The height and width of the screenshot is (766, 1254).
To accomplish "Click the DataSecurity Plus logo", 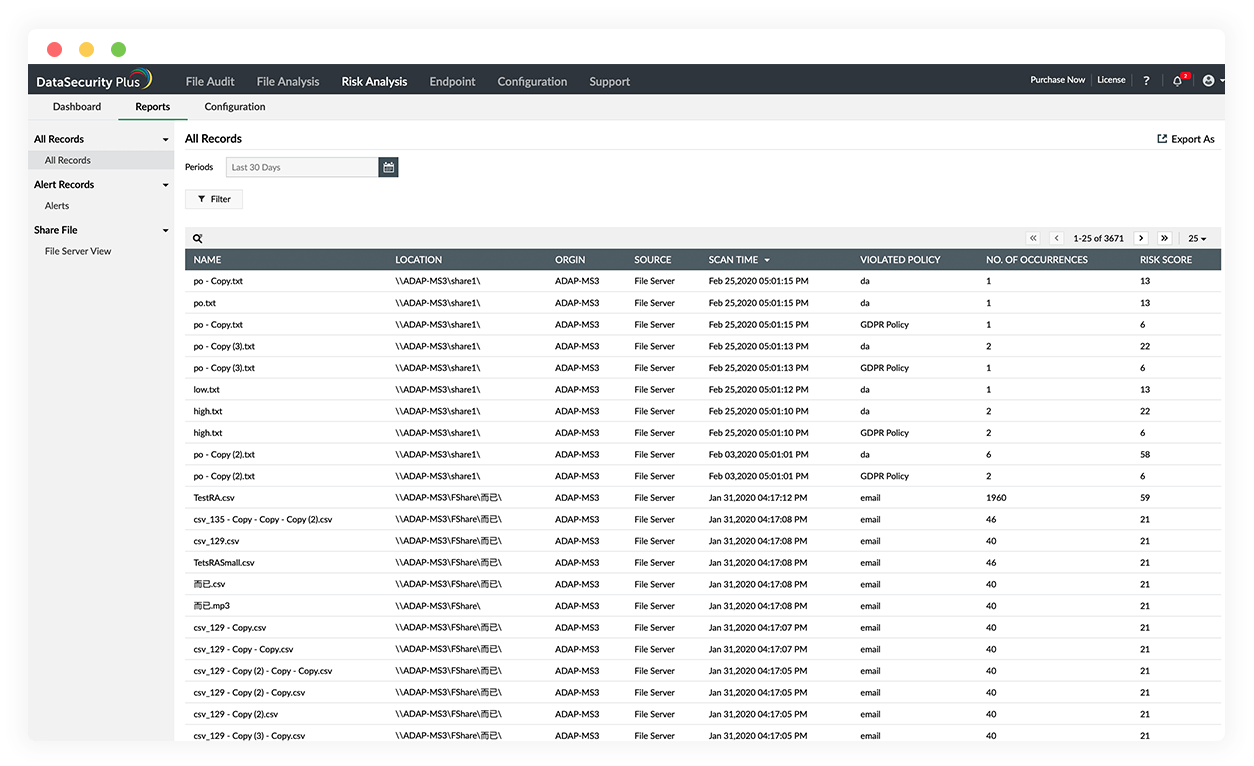I will tap(95, 80).
